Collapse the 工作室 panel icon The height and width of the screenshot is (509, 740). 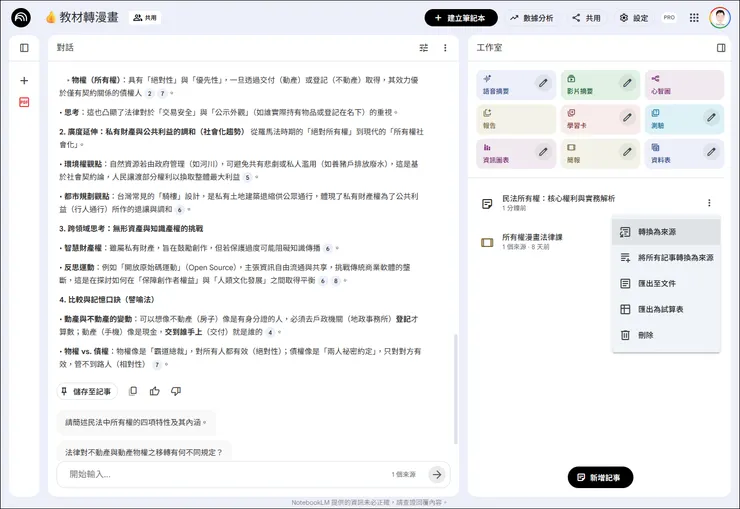pos(721,48)
